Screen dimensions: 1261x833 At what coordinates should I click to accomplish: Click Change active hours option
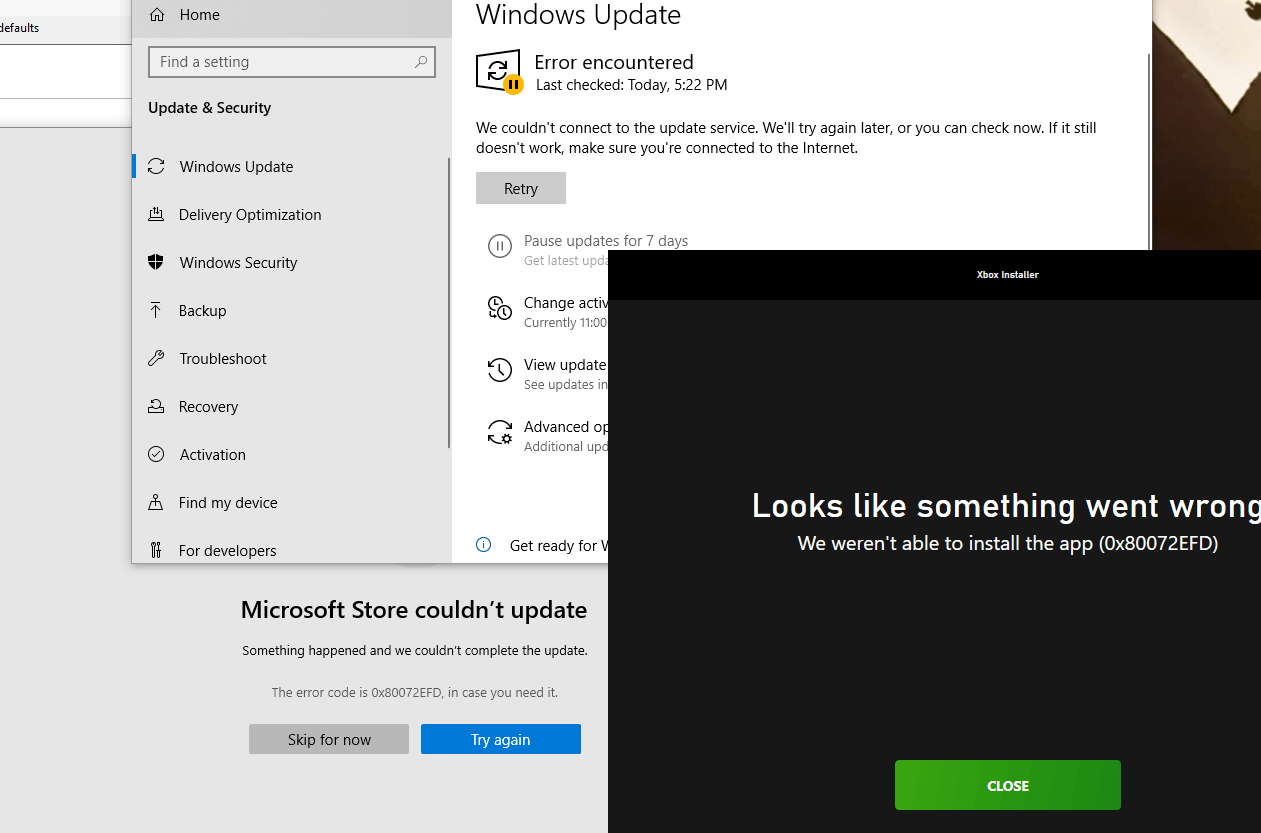tap(565, 303)
